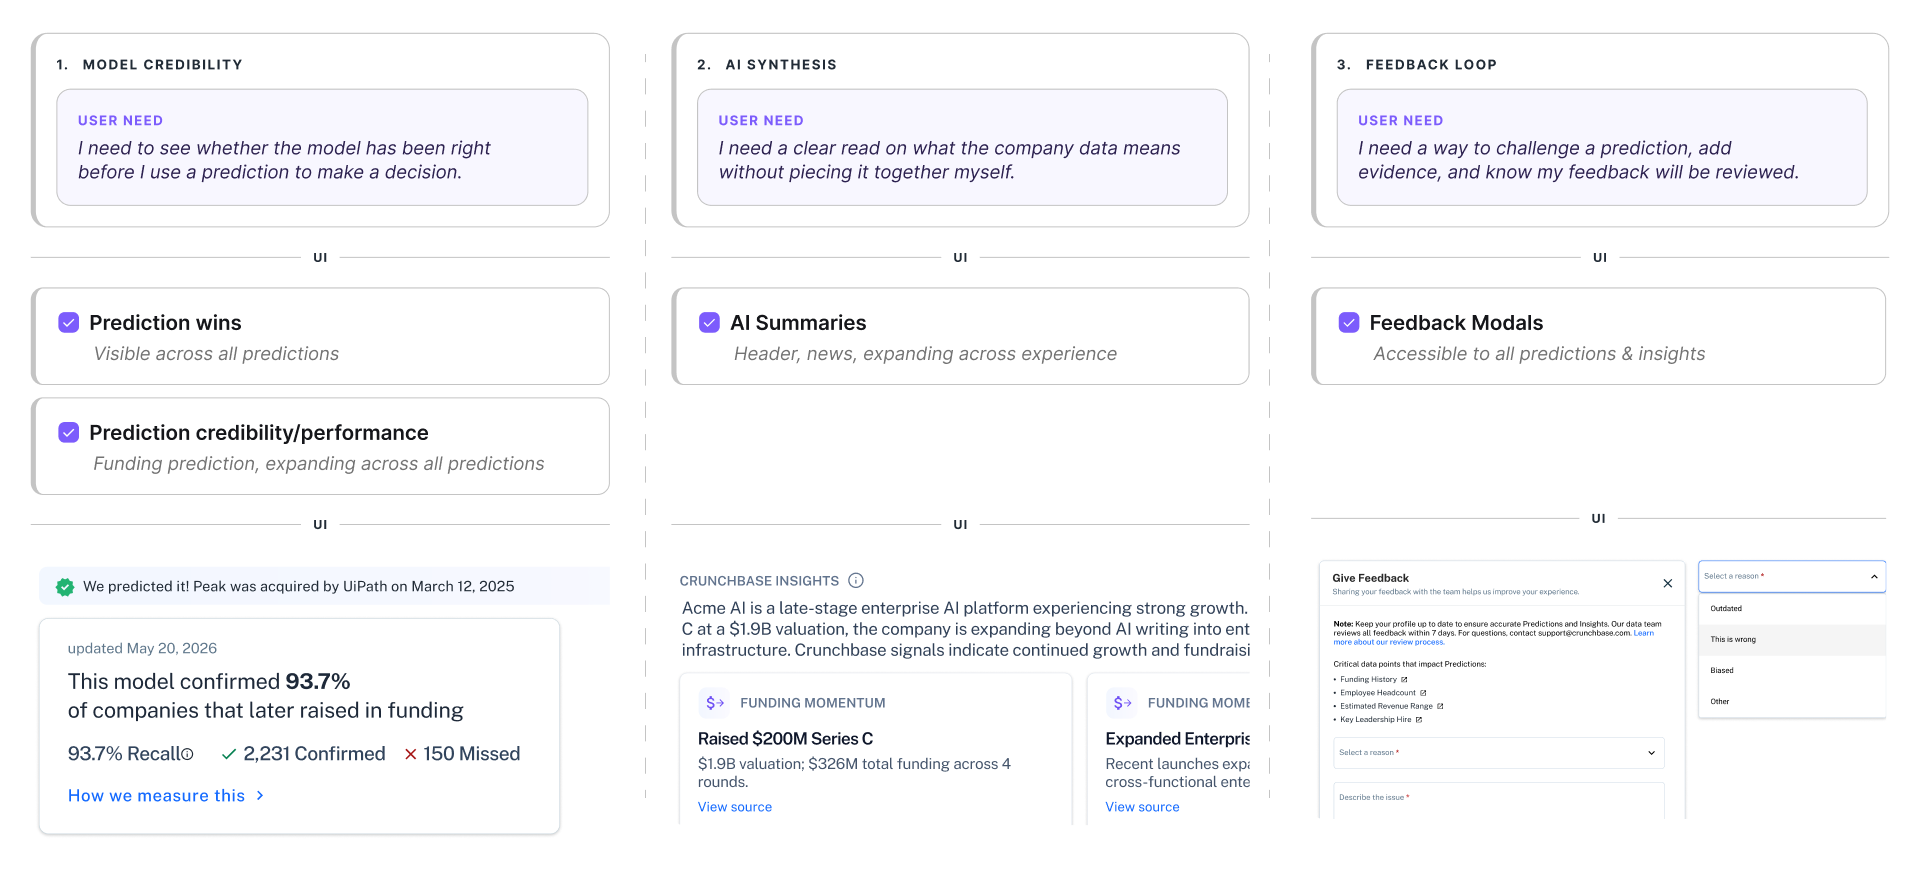The height and width of the screenshot is (869, 1920).
Task: Click the 'AI SYNTHESIS' section heading
Action: 781,65
